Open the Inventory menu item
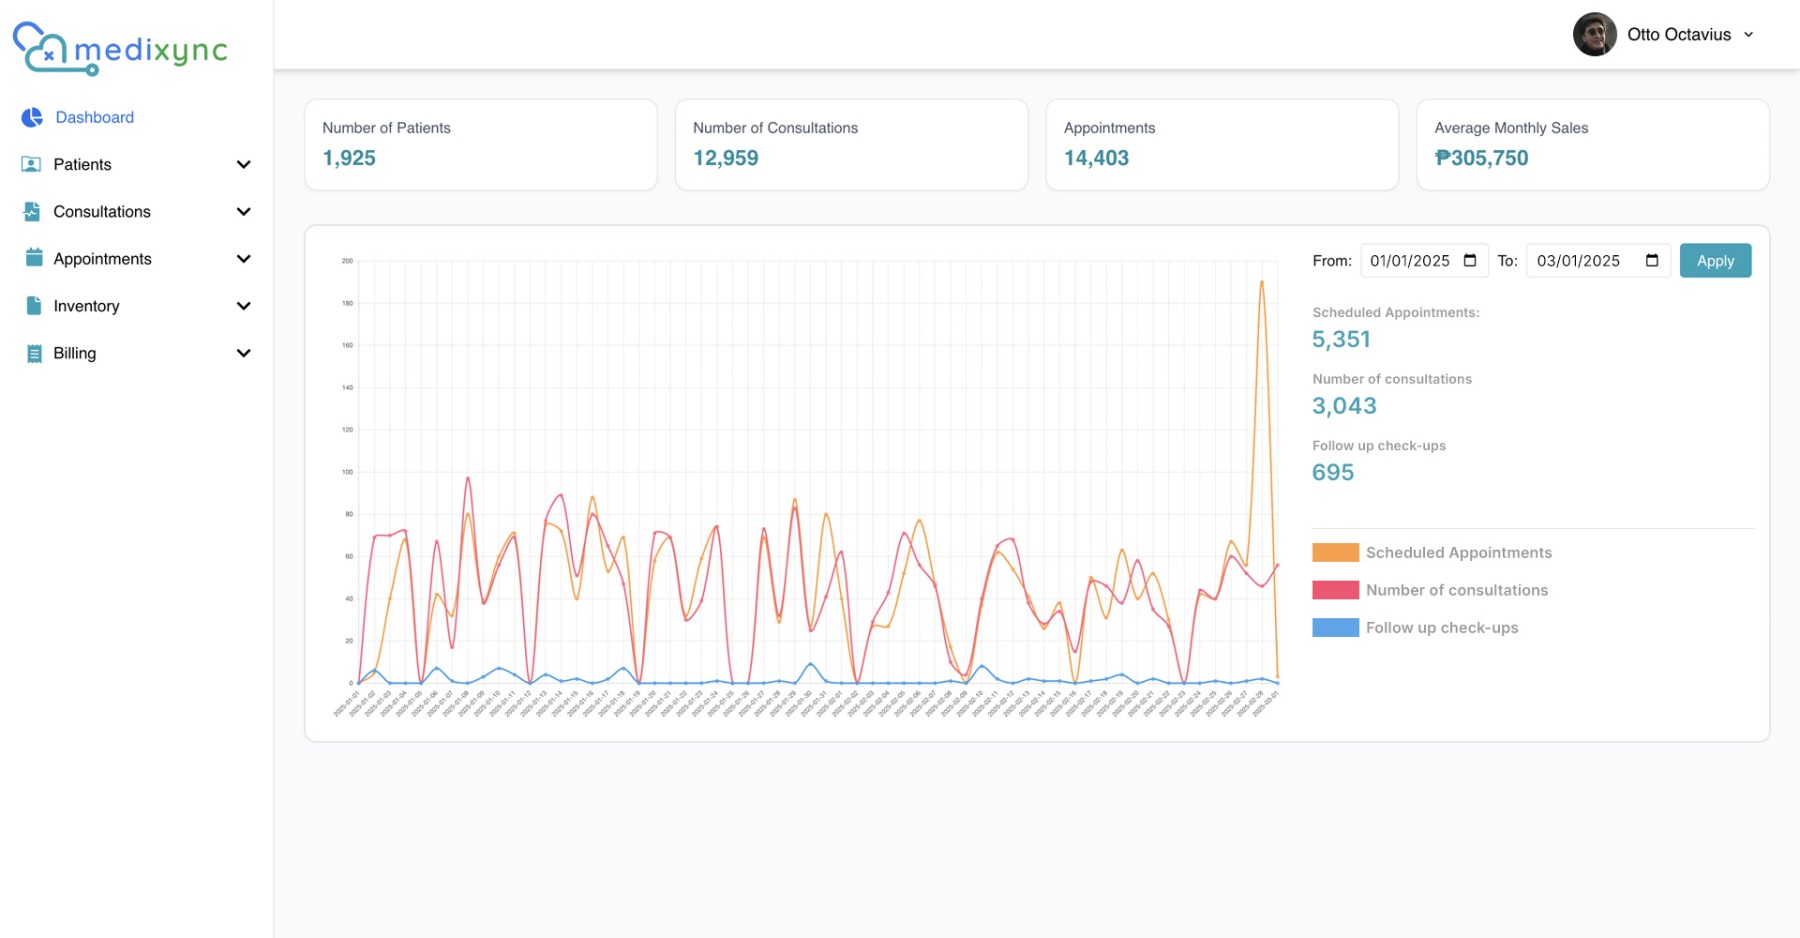Screen dimensions: 1800x938 tap(86, 306)
